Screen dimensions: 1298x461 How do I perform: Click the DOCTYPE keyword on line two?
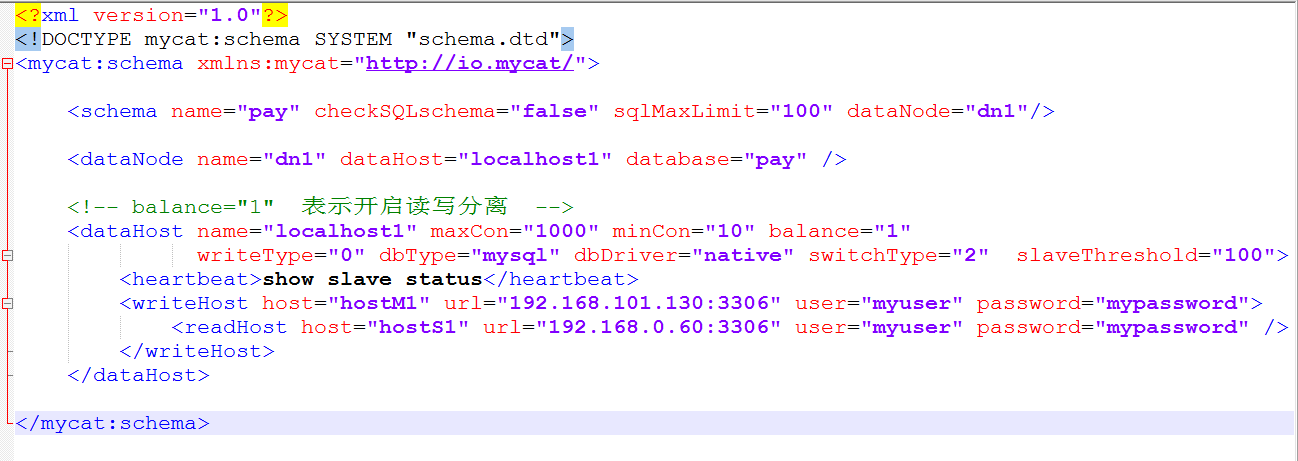[86, 40]
